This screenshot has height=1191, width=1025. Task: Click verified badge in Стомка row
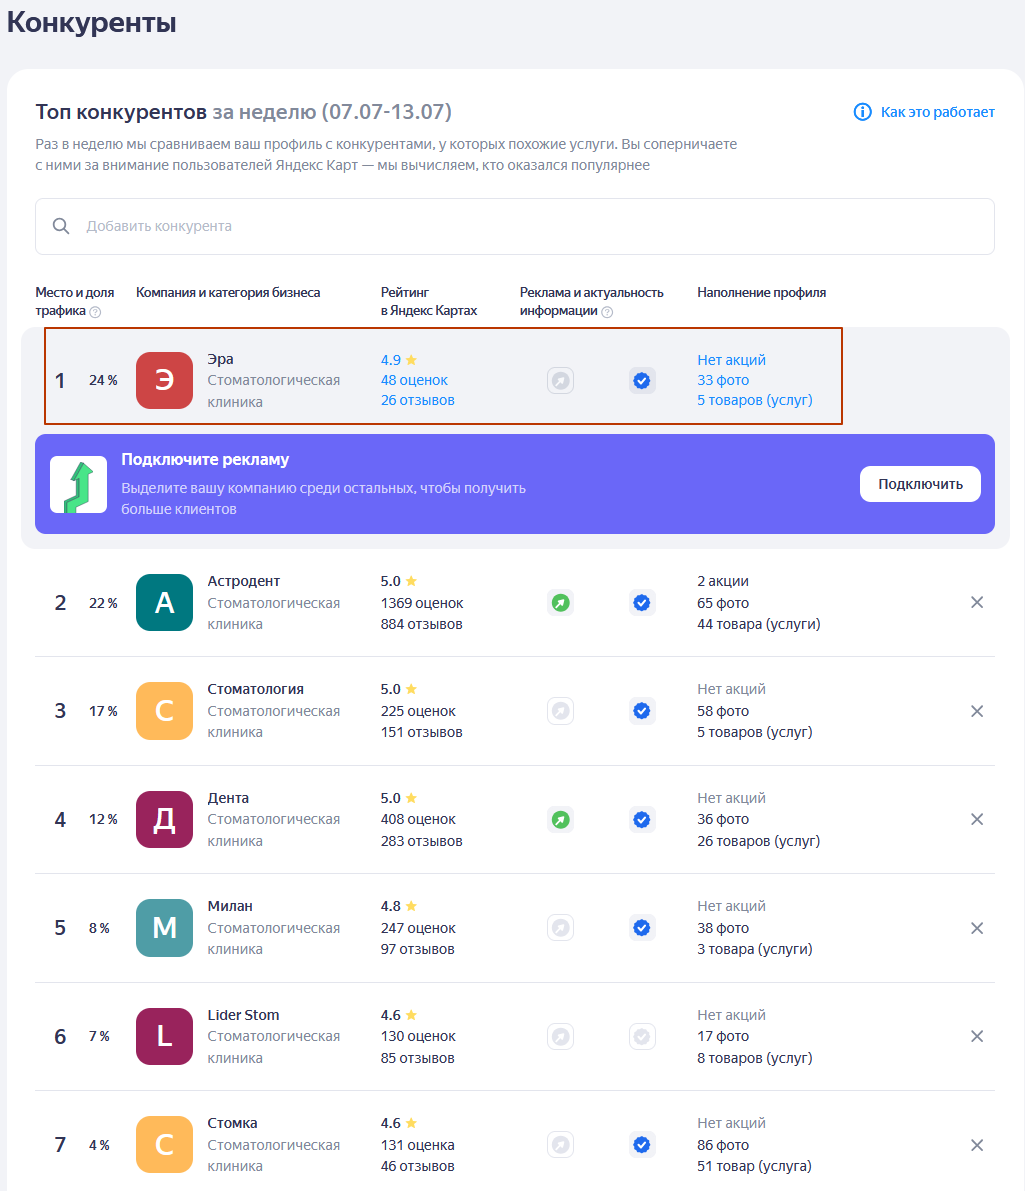click(642, 1145)
